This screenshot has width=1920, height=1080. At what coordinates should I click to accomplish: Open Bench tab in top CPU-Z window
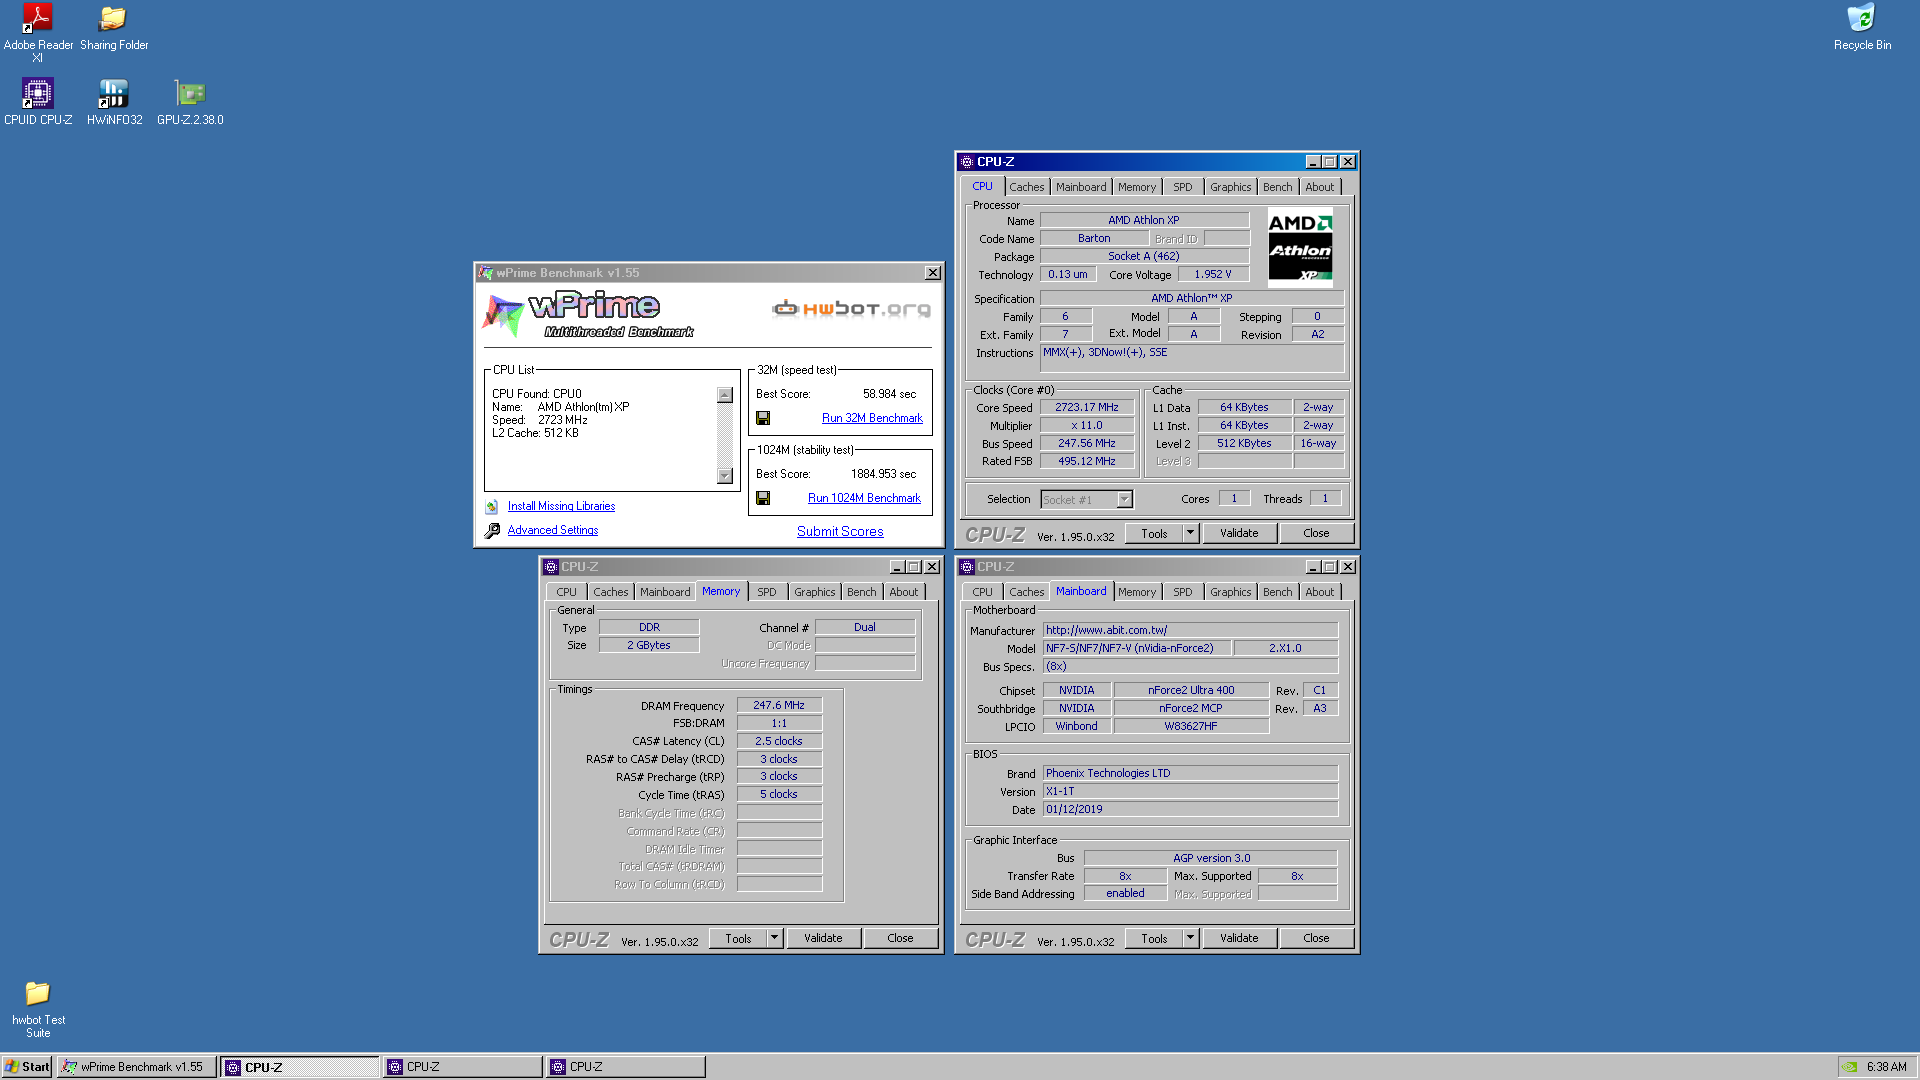point(1277,187)
